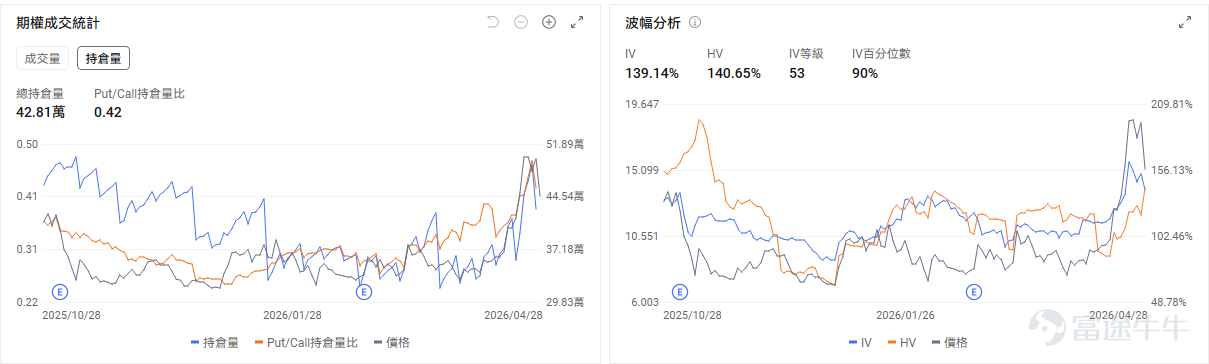Toggle the HV legend series
The image size is (1209, 364).
point(902,342)
